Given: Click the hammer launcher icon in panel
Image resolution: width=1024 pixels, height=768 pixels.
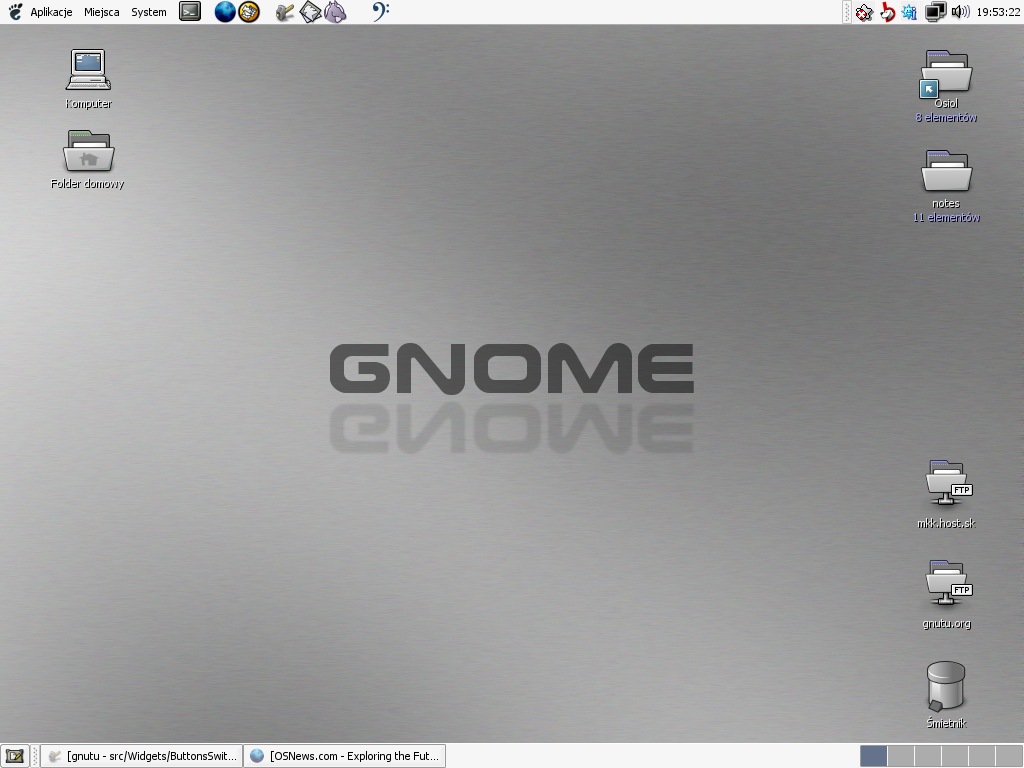Looking at the screenshot, I should click(x=284, y=12).
